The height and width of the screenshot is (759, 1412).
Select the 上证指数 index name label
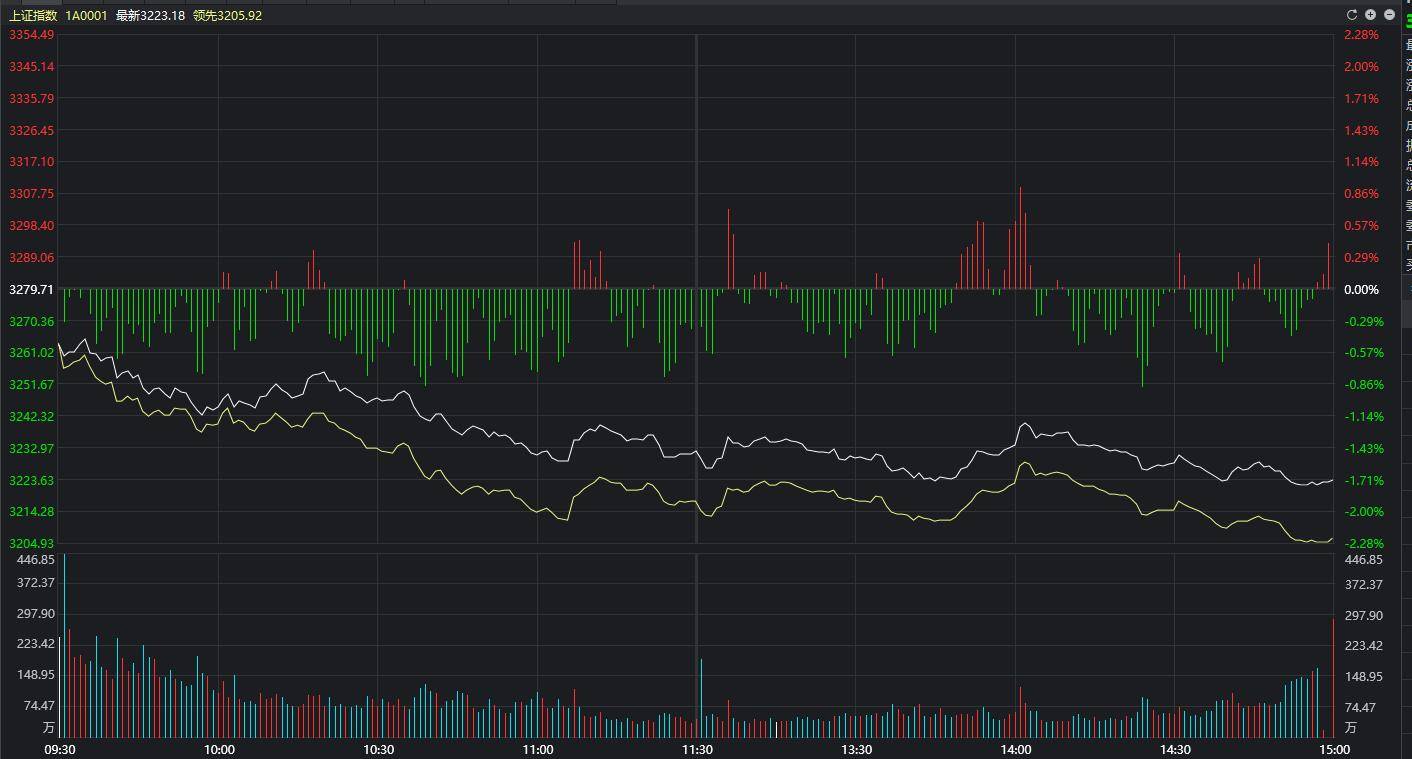pyautogui.click(x=33, y=16)
